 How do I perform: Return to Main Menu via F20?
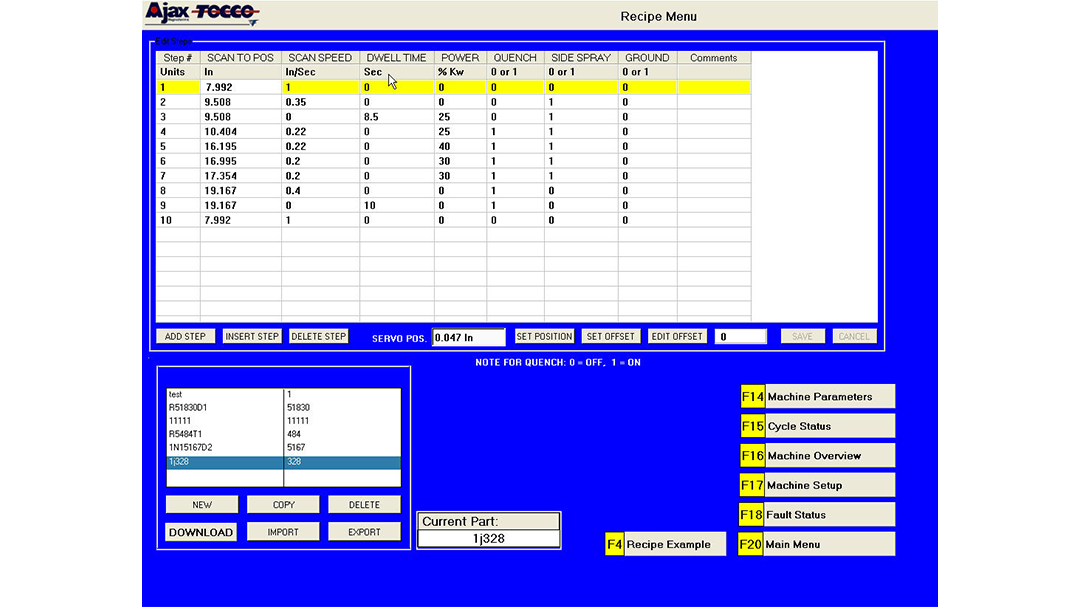(817, 544)
